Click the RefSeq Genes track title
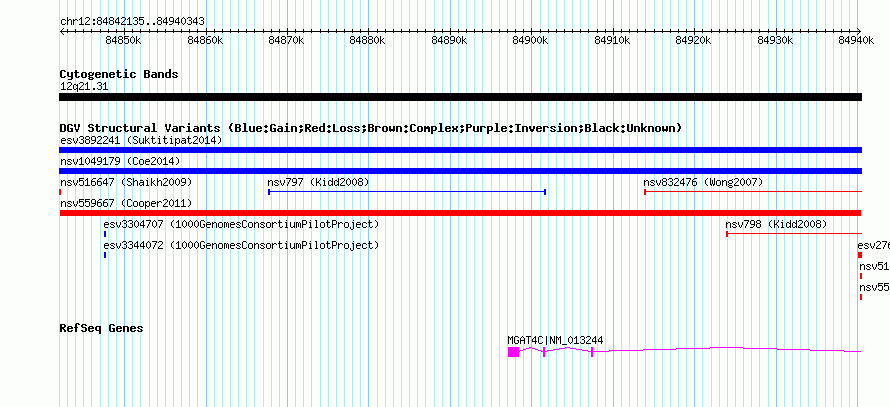 [101, 328]
